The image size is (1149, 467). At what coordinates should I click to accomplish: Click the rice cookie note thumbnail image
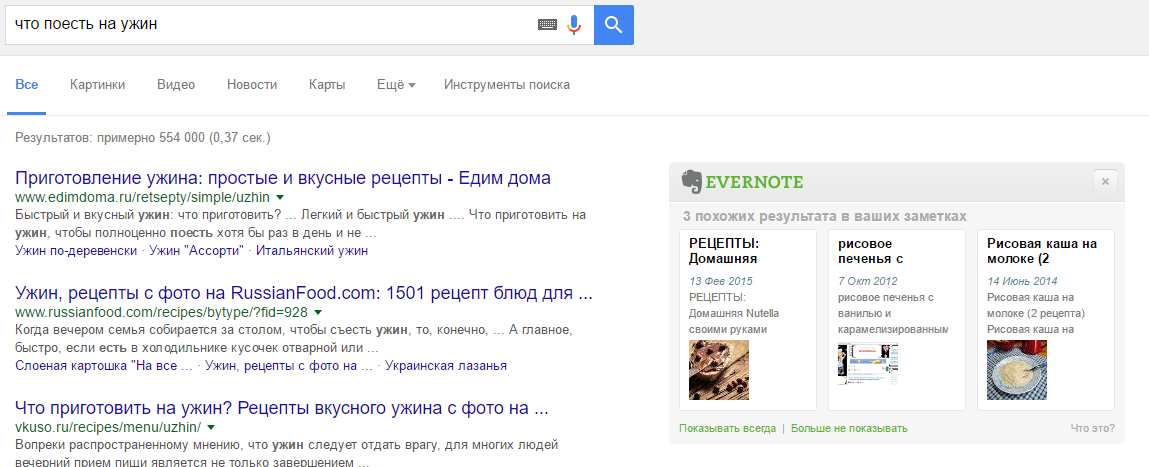(x=868, y=364)
